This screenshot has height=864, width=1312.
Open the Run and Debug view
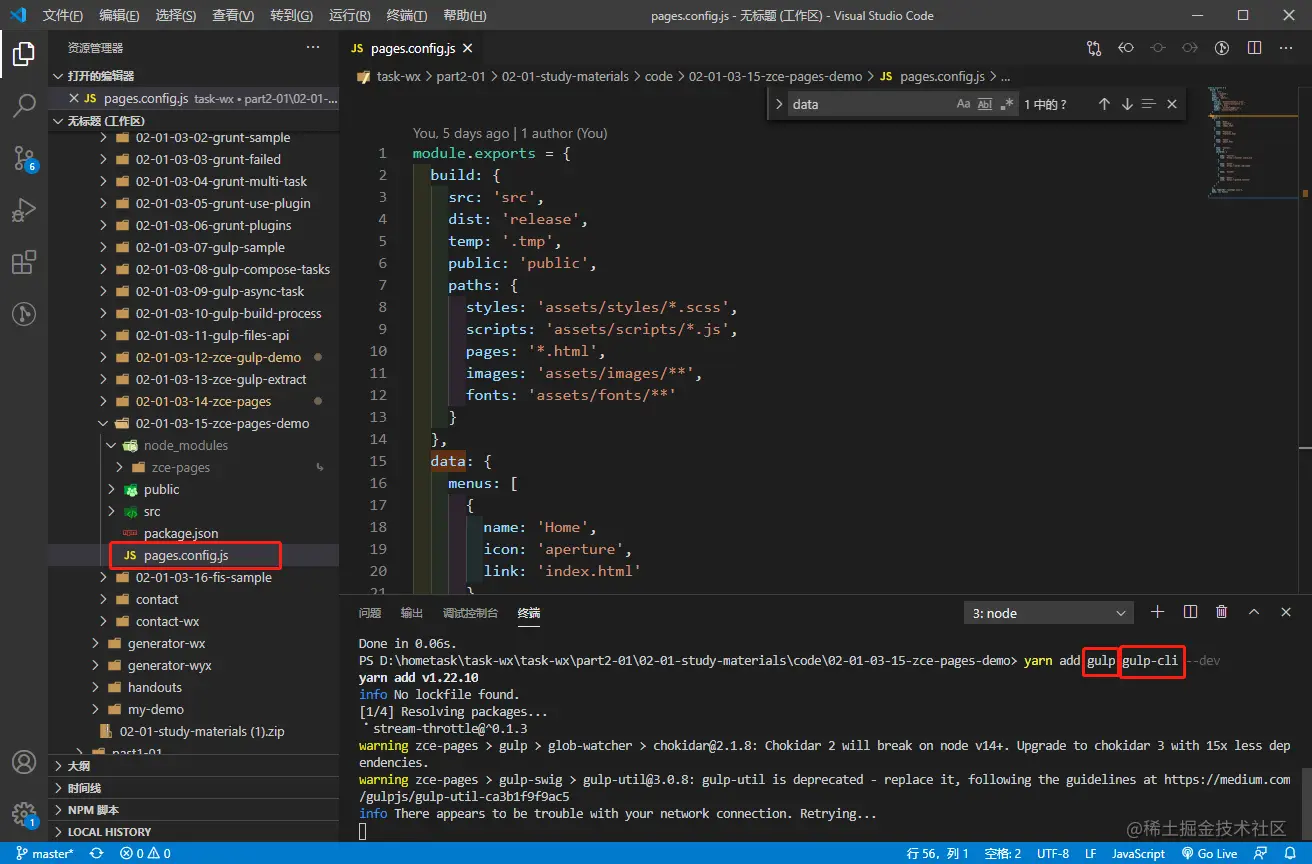tap(24, 210)
